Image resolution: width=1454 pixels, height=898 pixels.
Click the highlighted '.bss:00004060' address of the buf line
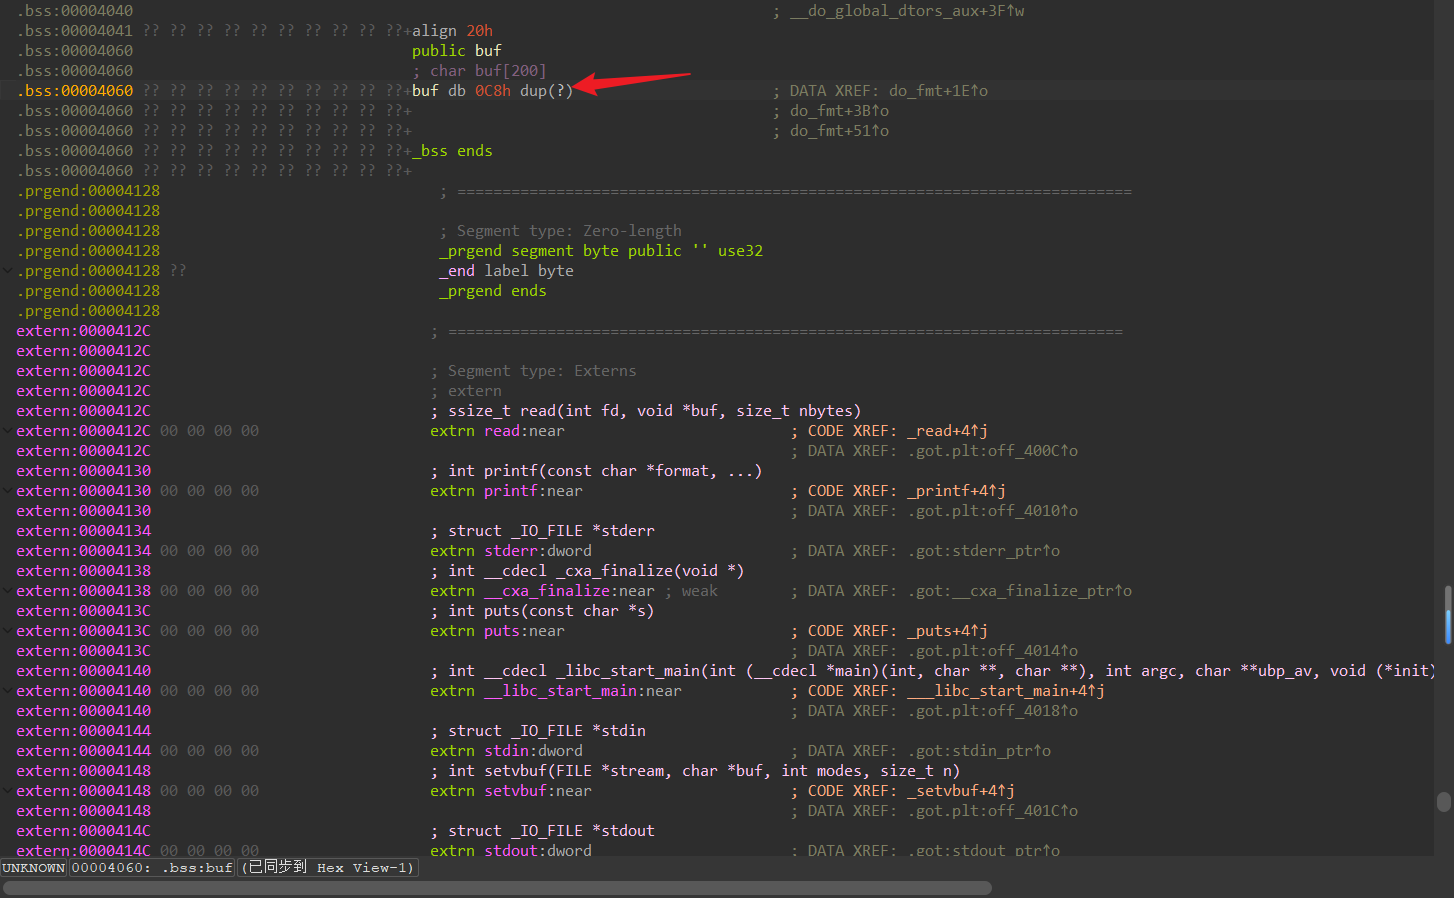(75, 90)
